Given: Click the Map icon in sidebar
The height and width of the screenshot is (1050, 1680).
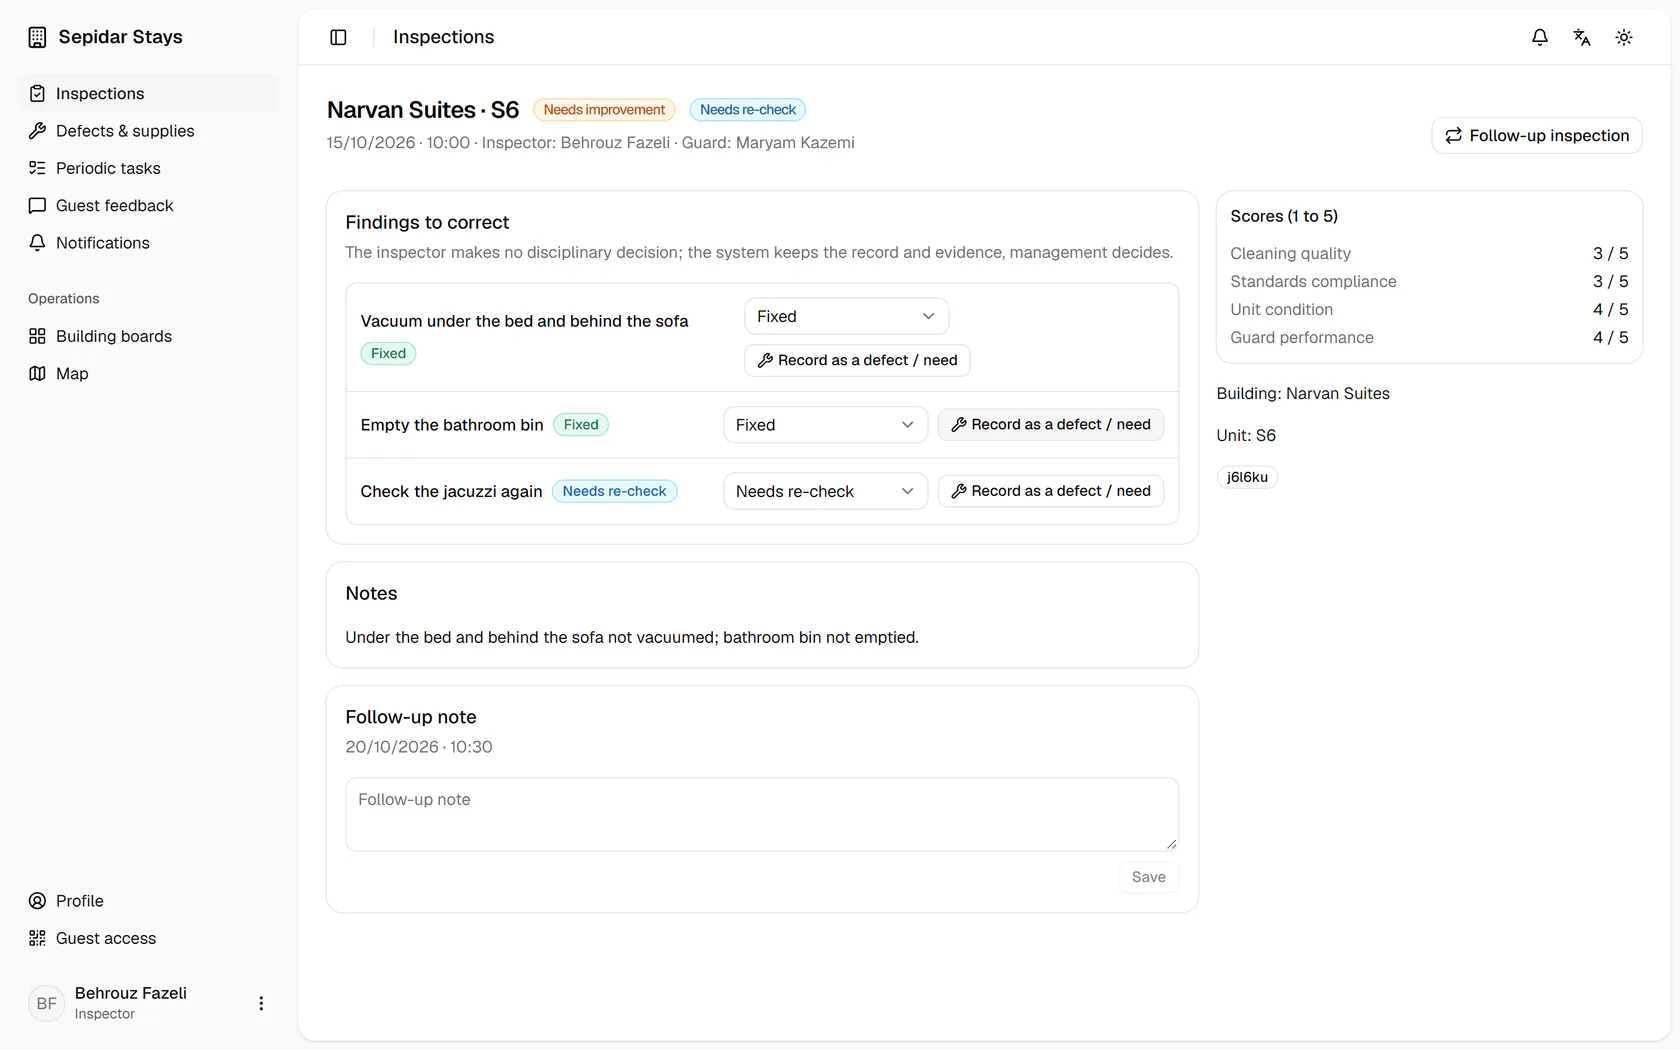Looking at the screenshot, I should [37, 373].
